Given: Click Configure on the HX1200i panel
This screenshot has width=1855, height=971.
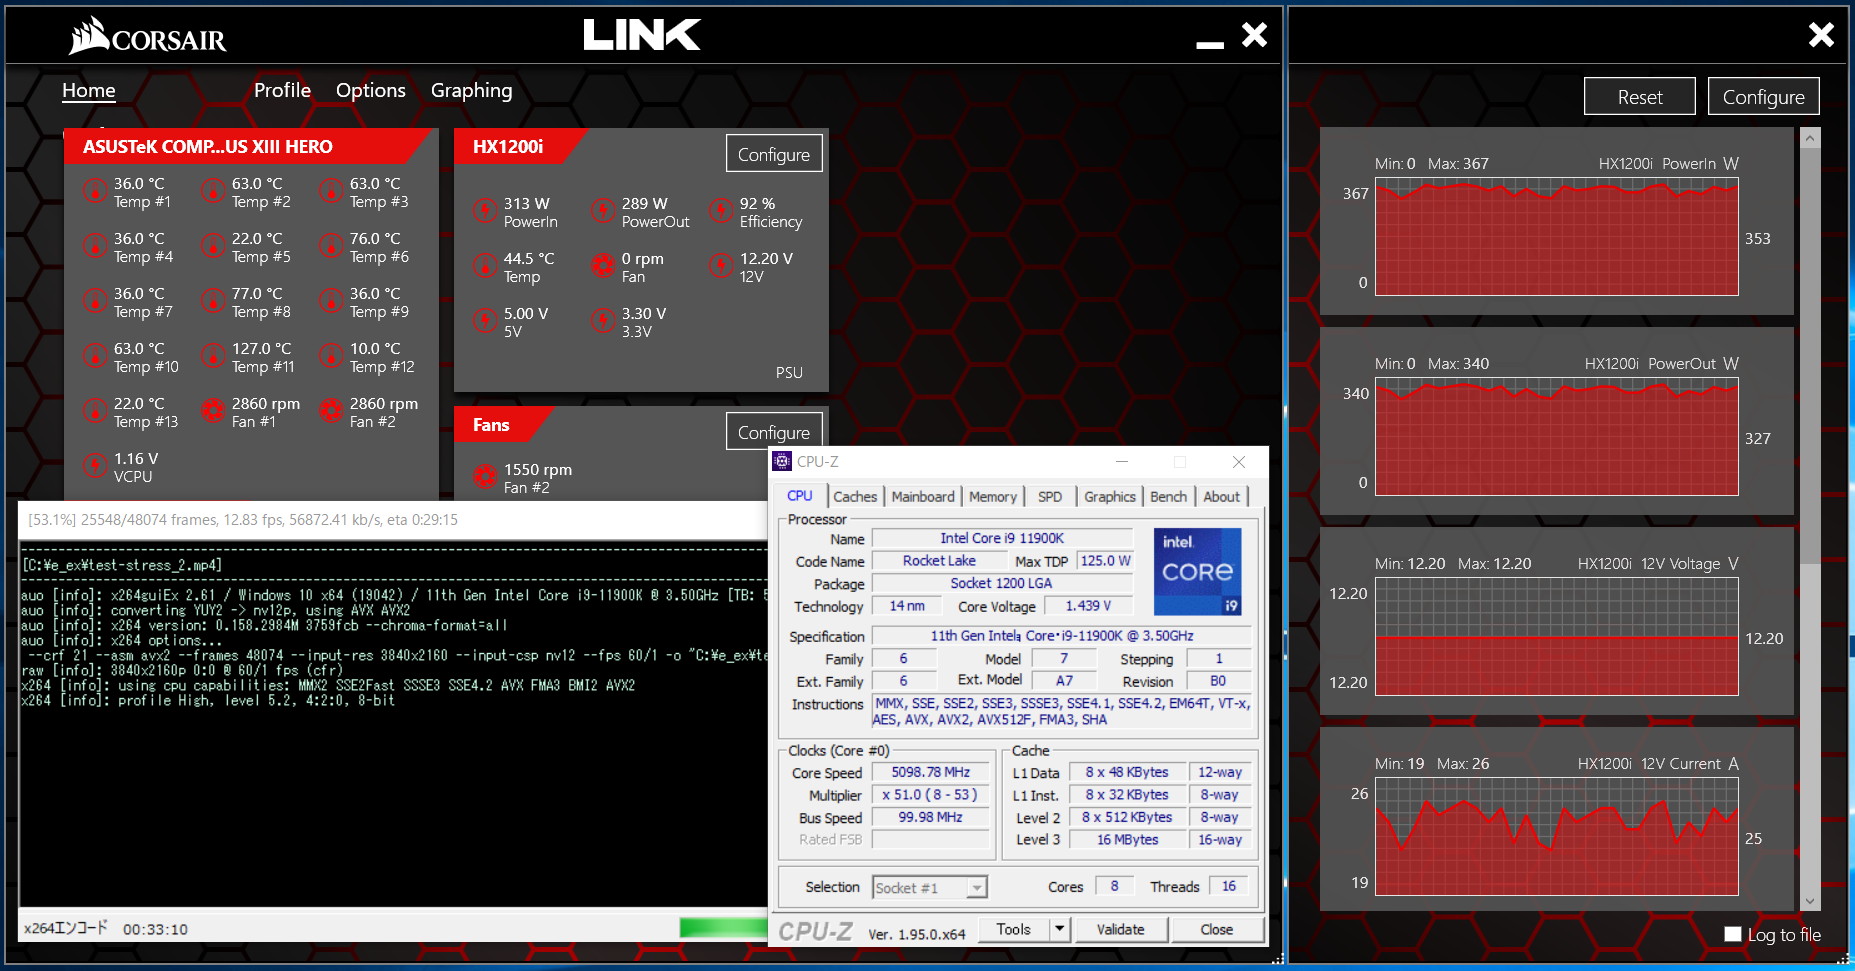Looking at the screenshot, I should click(774, 154).
